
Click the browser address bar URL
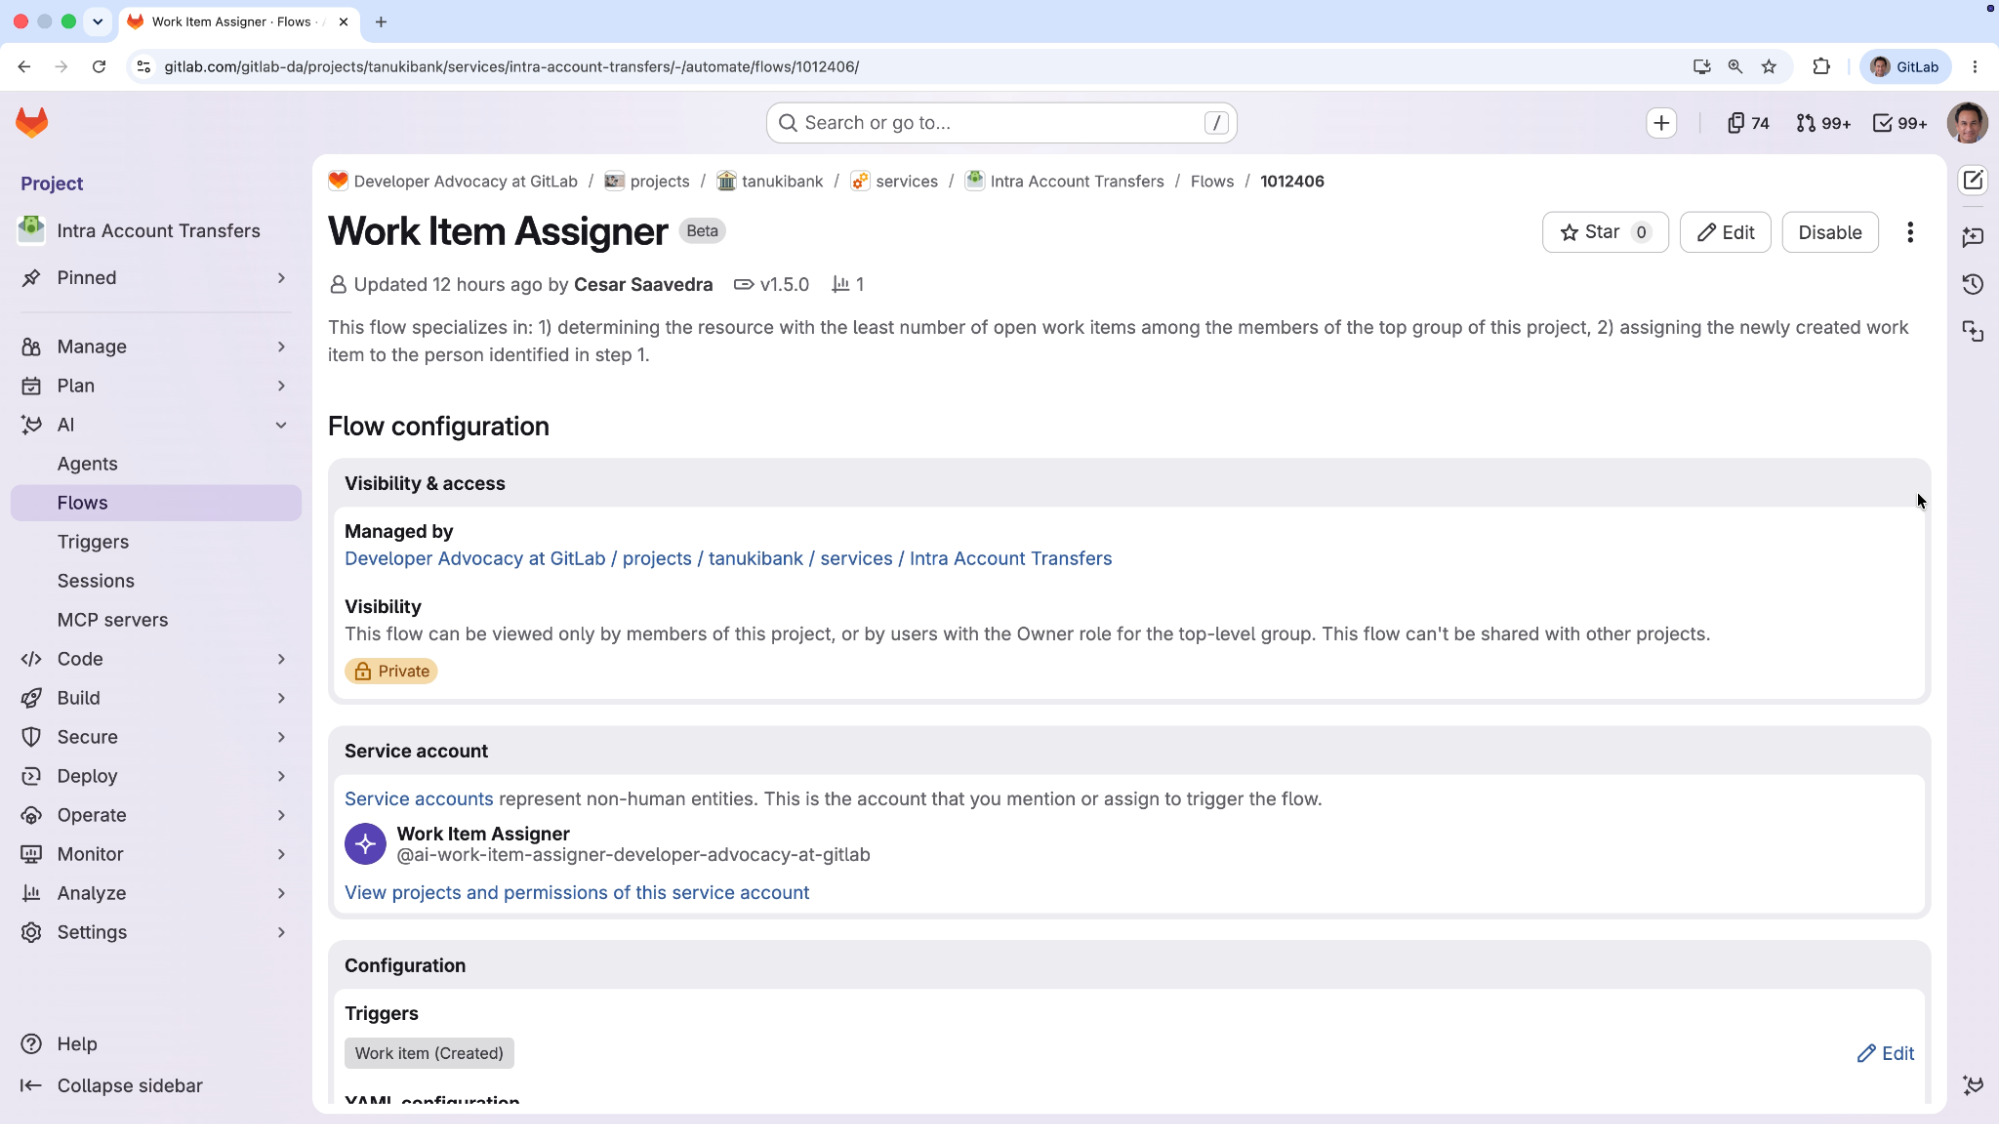pyautogui.click(x=511, y=67)
